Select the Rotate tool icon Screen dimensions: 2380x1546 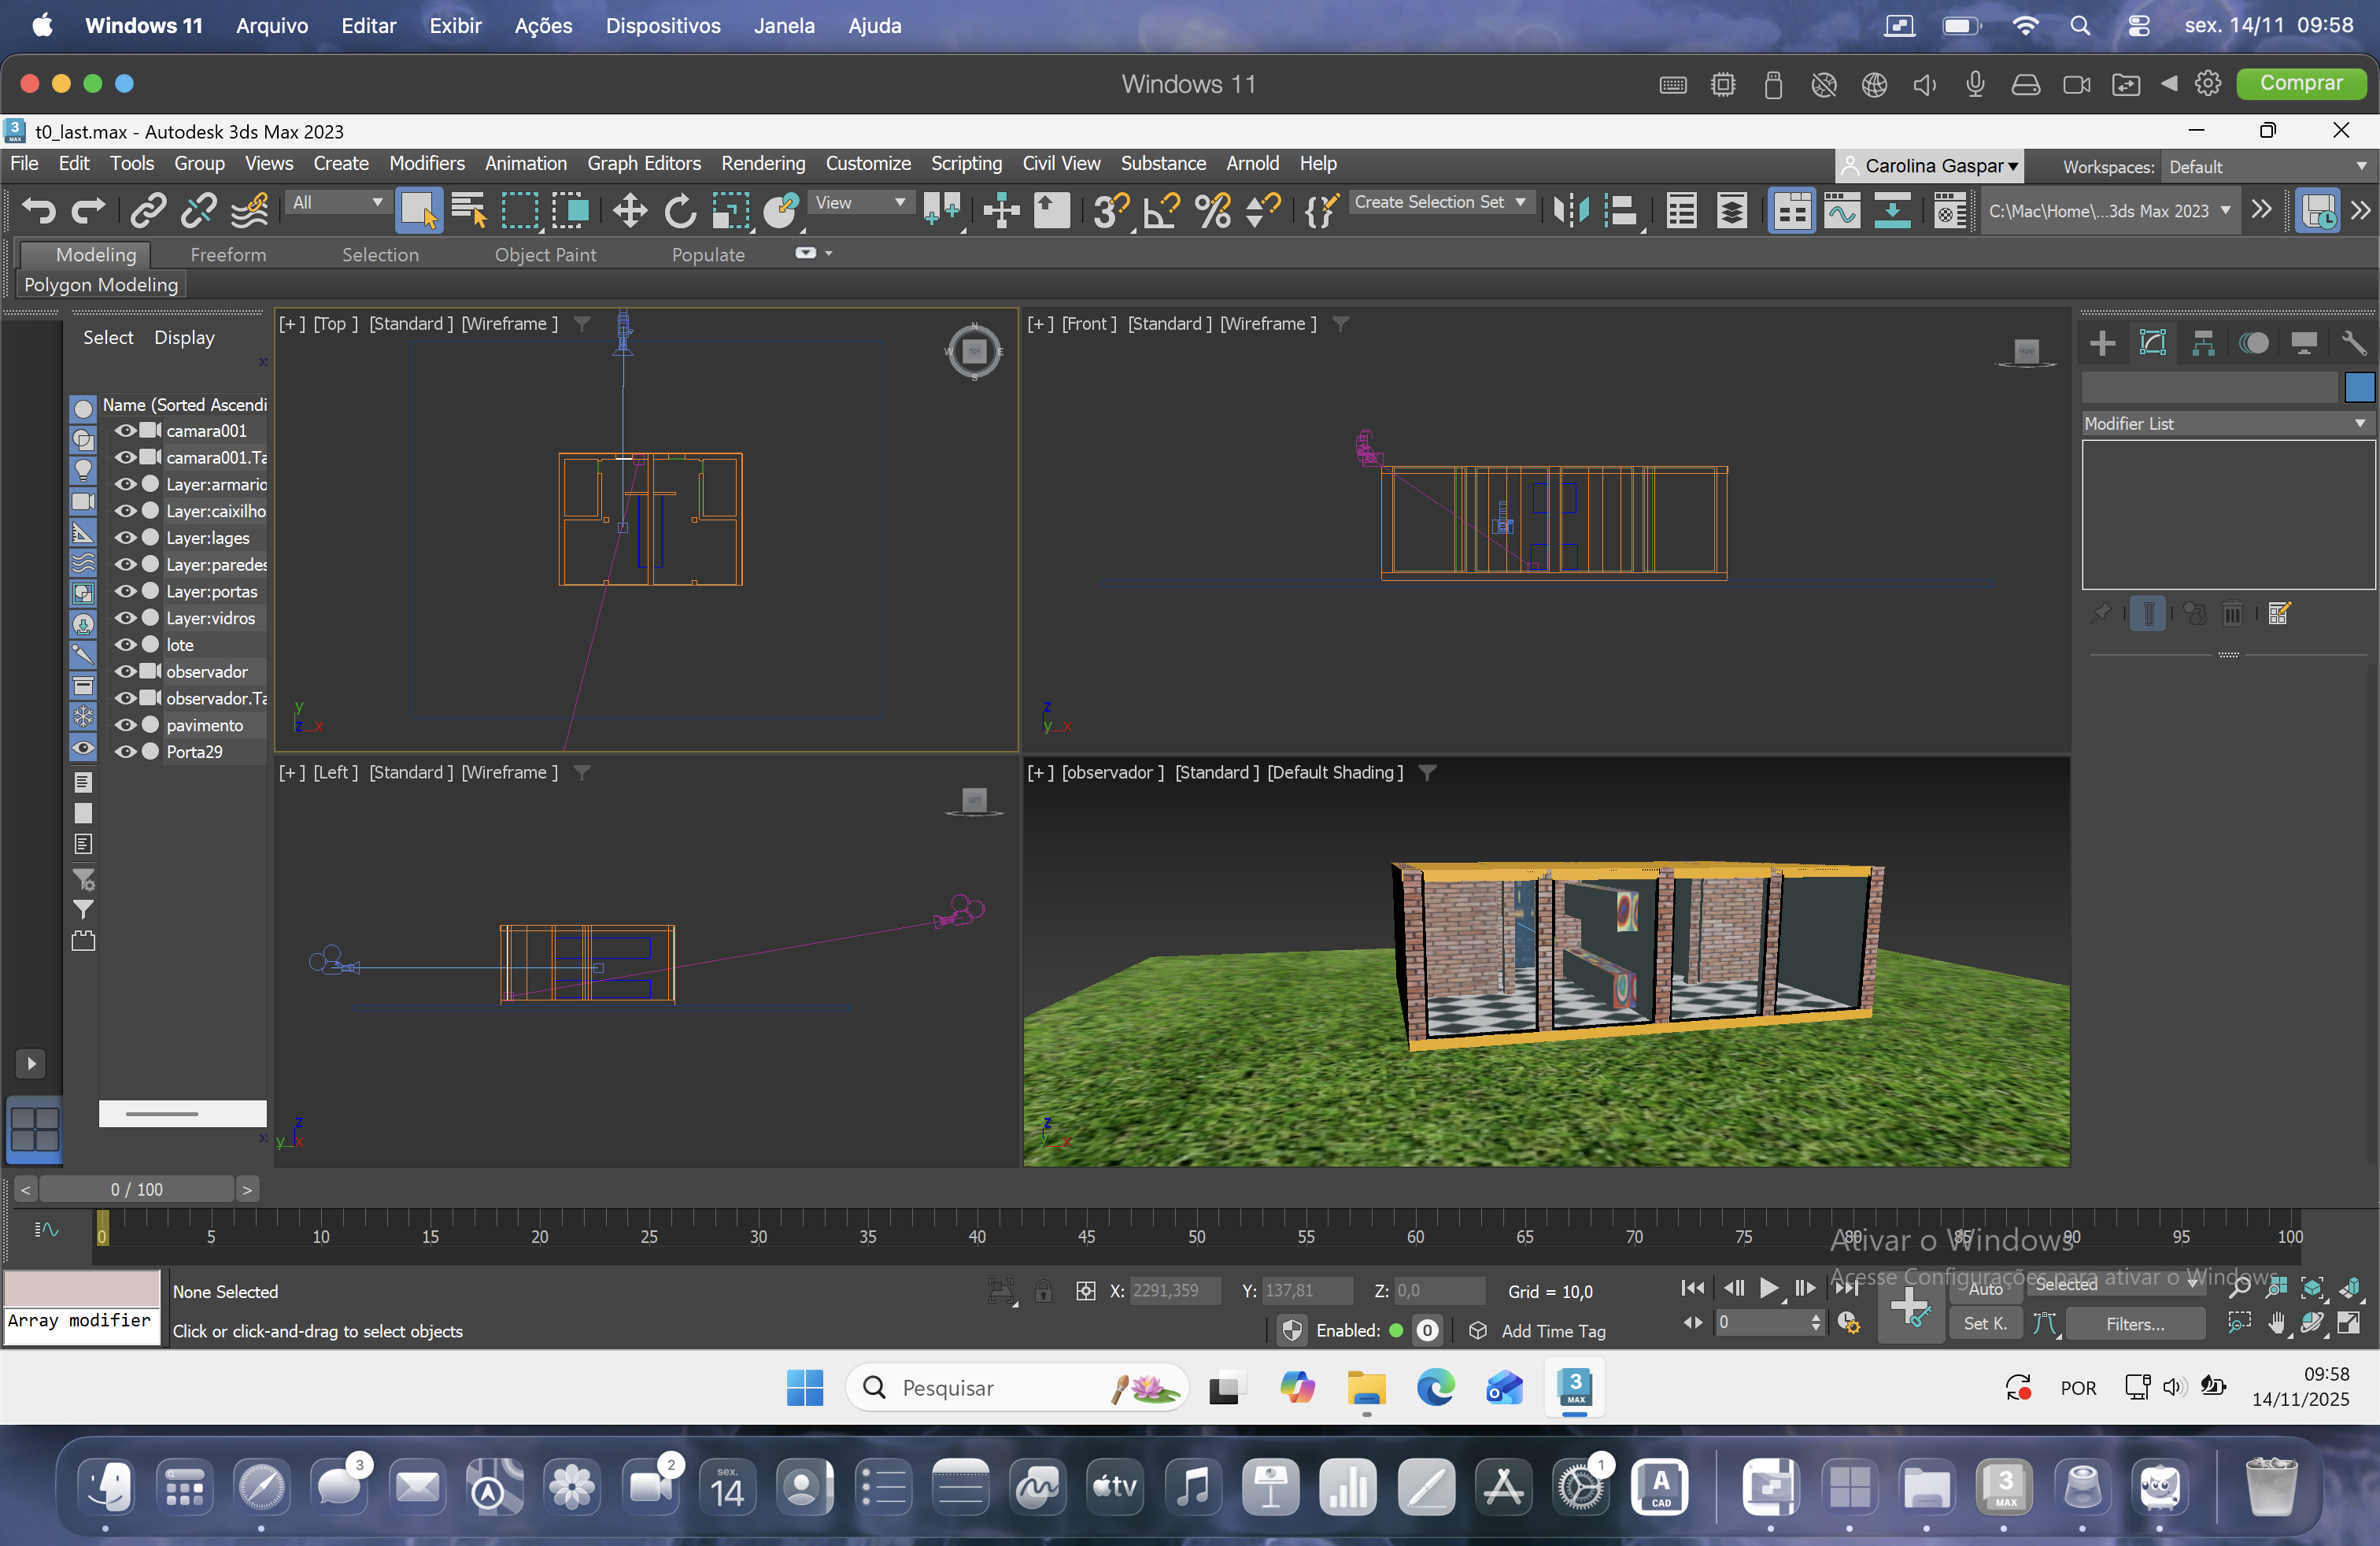pyautogui.click(x=680, y=211)
